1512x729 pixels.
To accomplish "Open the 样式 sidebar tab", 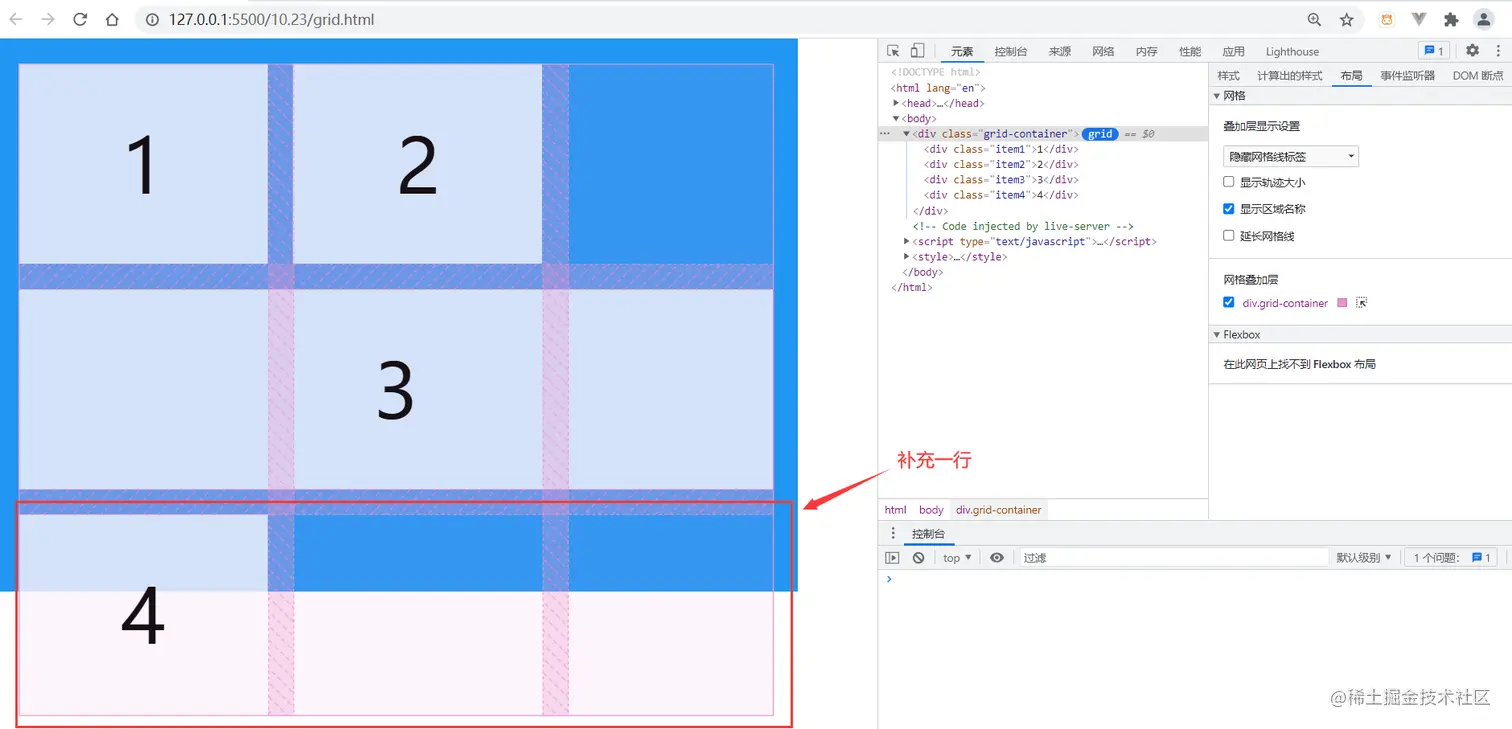I will [x=1228, y=76].
